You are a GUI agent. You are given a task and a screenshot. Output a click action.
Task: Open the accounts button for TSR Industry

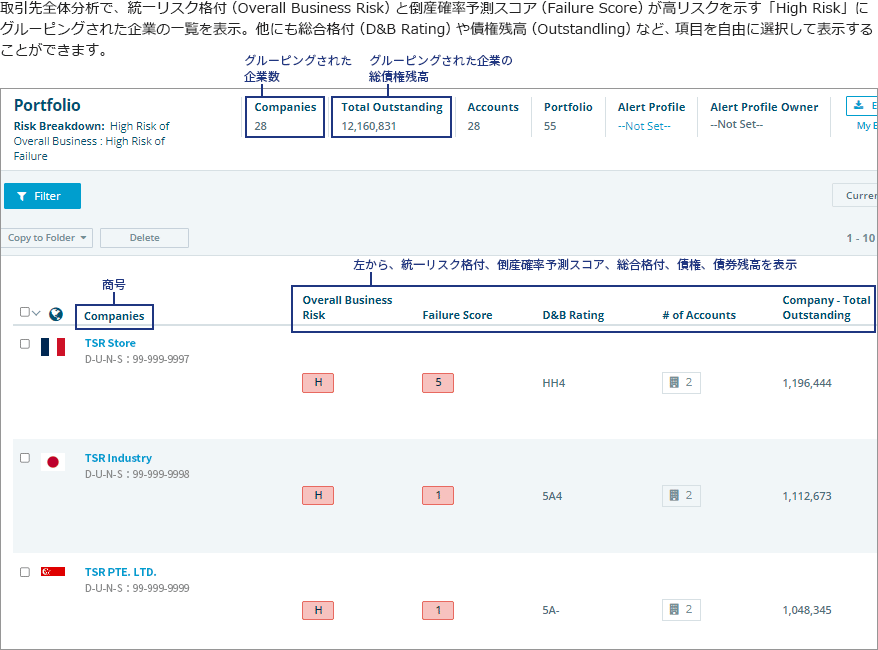681,495
